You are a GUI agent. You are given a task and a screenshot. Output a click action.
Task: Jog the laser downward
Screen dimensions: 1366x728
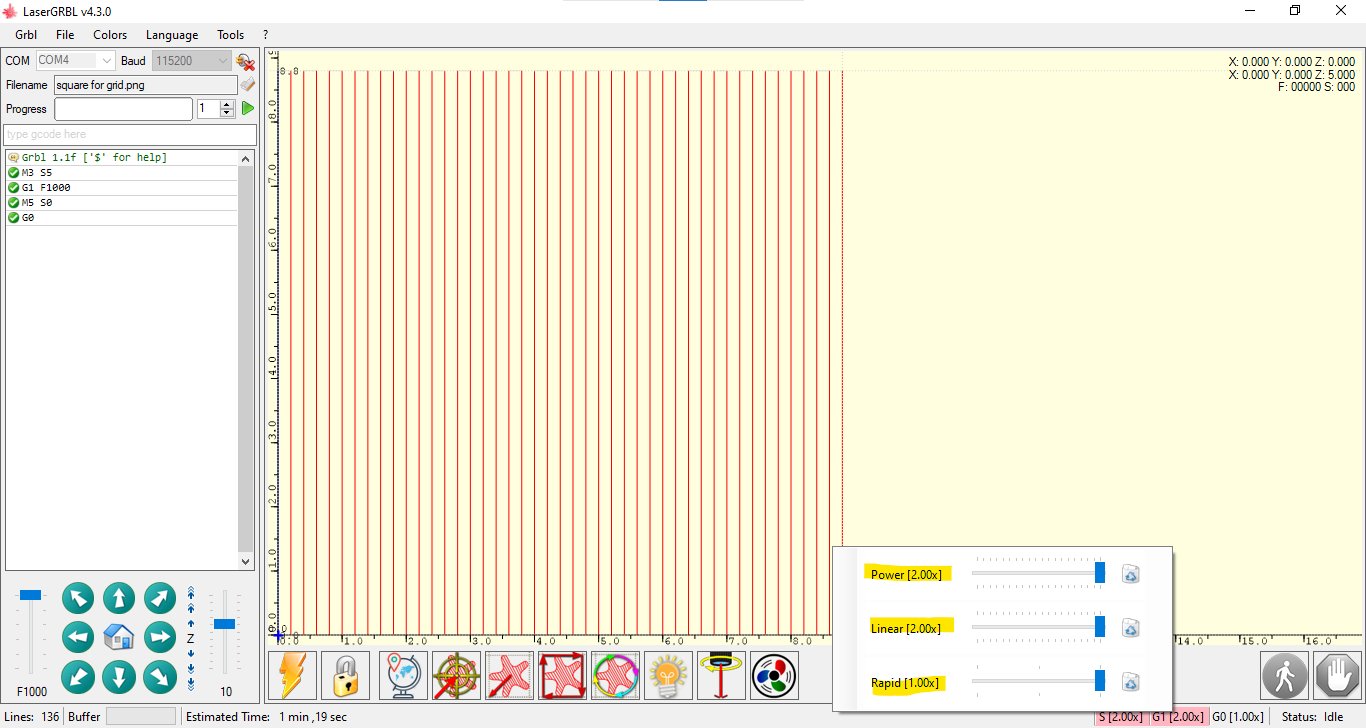119,677
